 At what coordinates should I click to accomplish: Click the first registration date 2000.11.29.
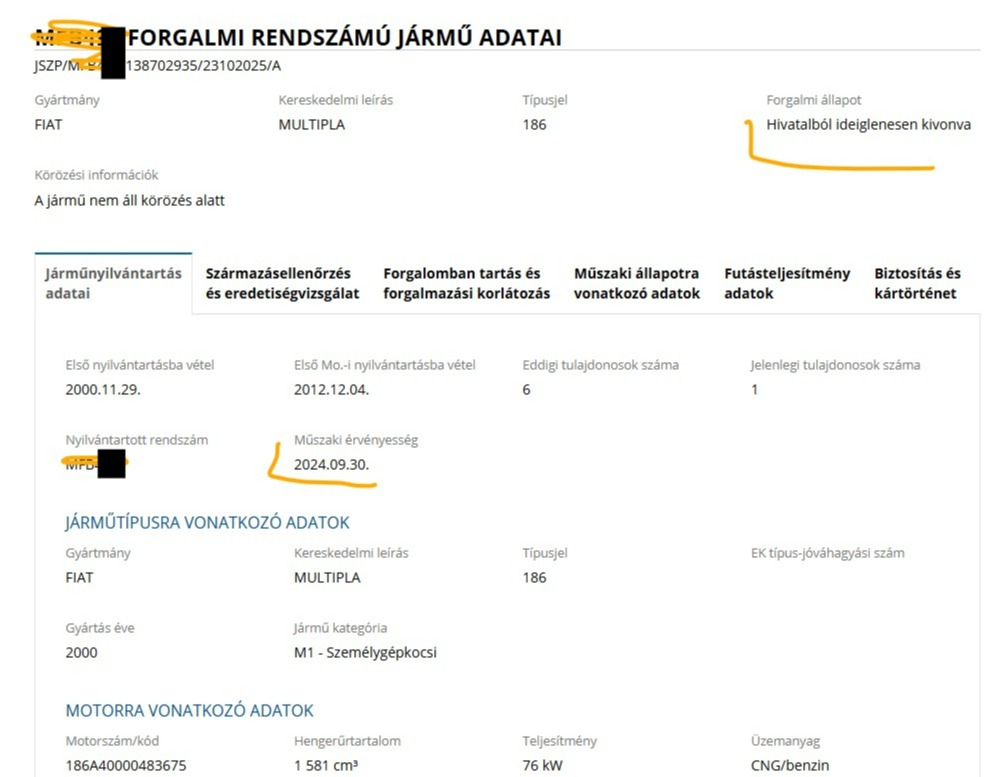coord(103,389)
